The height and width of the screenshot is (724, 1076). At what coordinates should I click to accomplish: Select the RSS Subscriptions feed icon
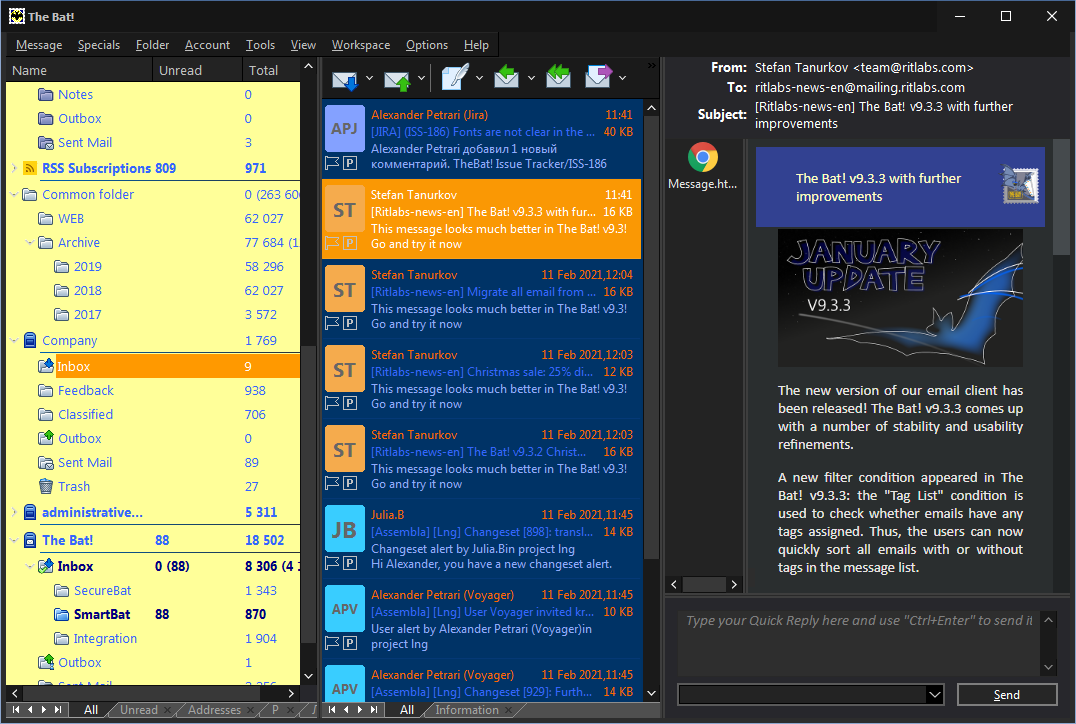(x=30, y=168)
